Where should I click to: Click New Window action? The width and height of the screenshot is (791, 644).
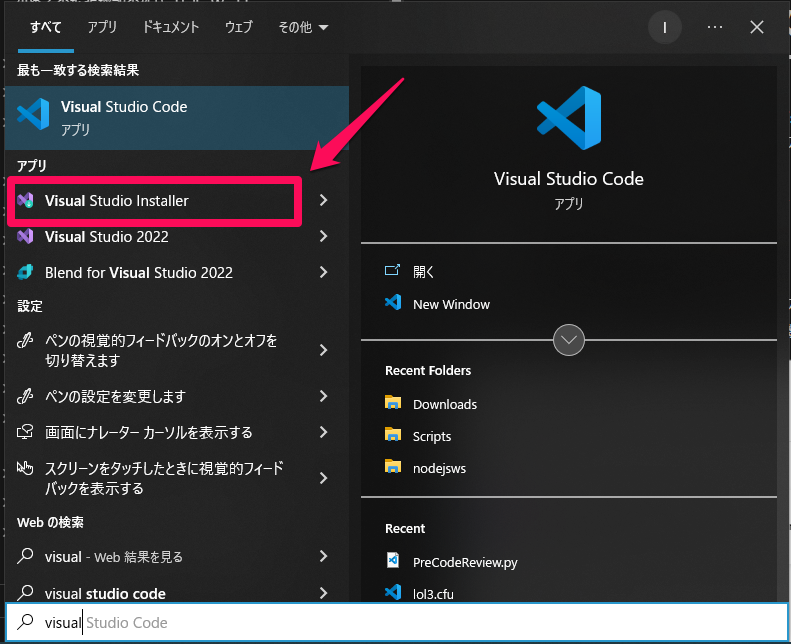click(x=451, y=305)
